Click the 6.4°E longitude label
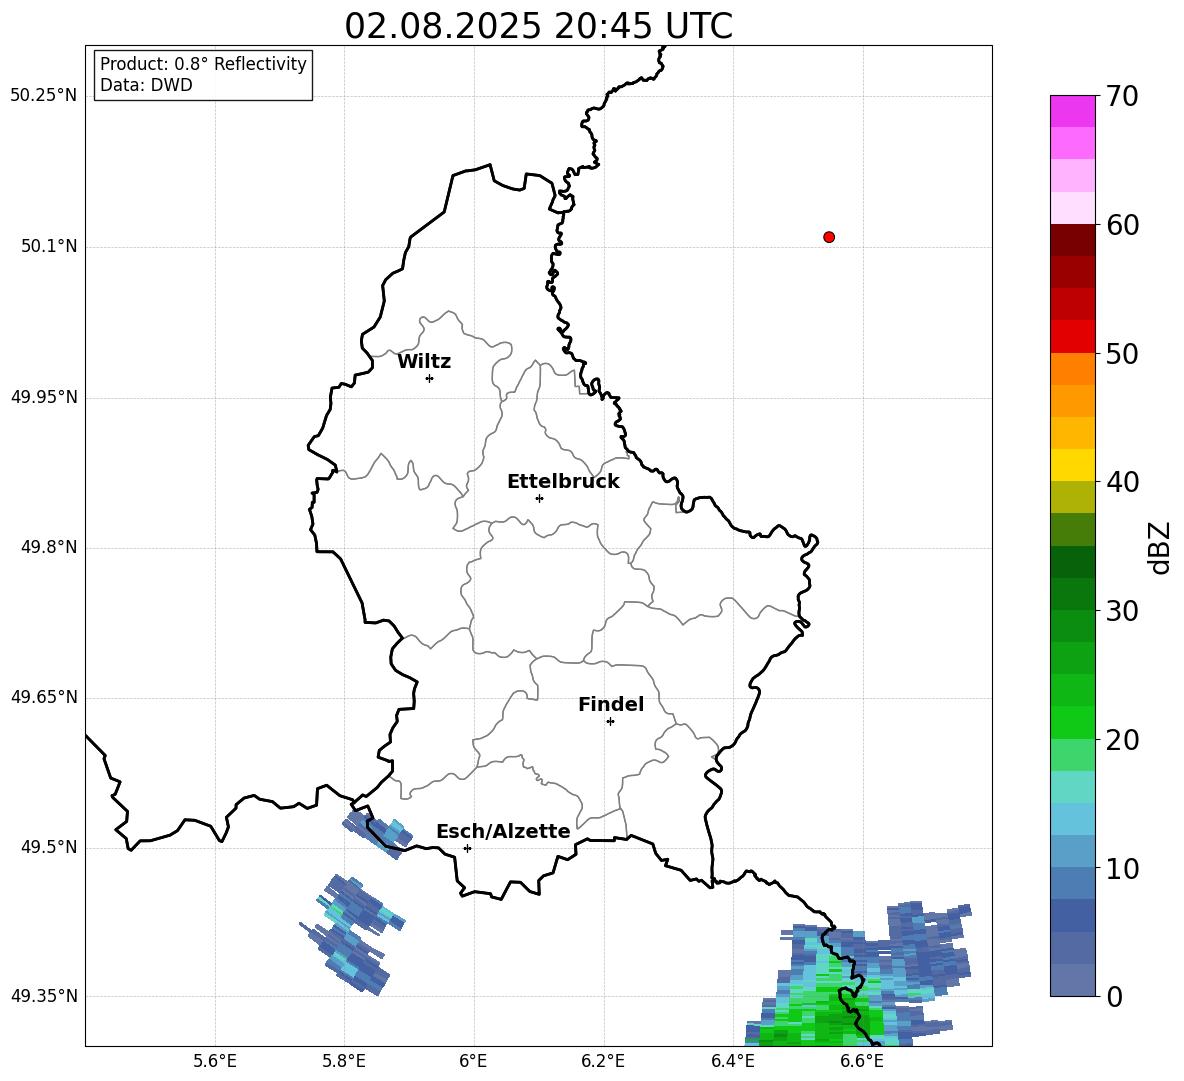 732,1061
